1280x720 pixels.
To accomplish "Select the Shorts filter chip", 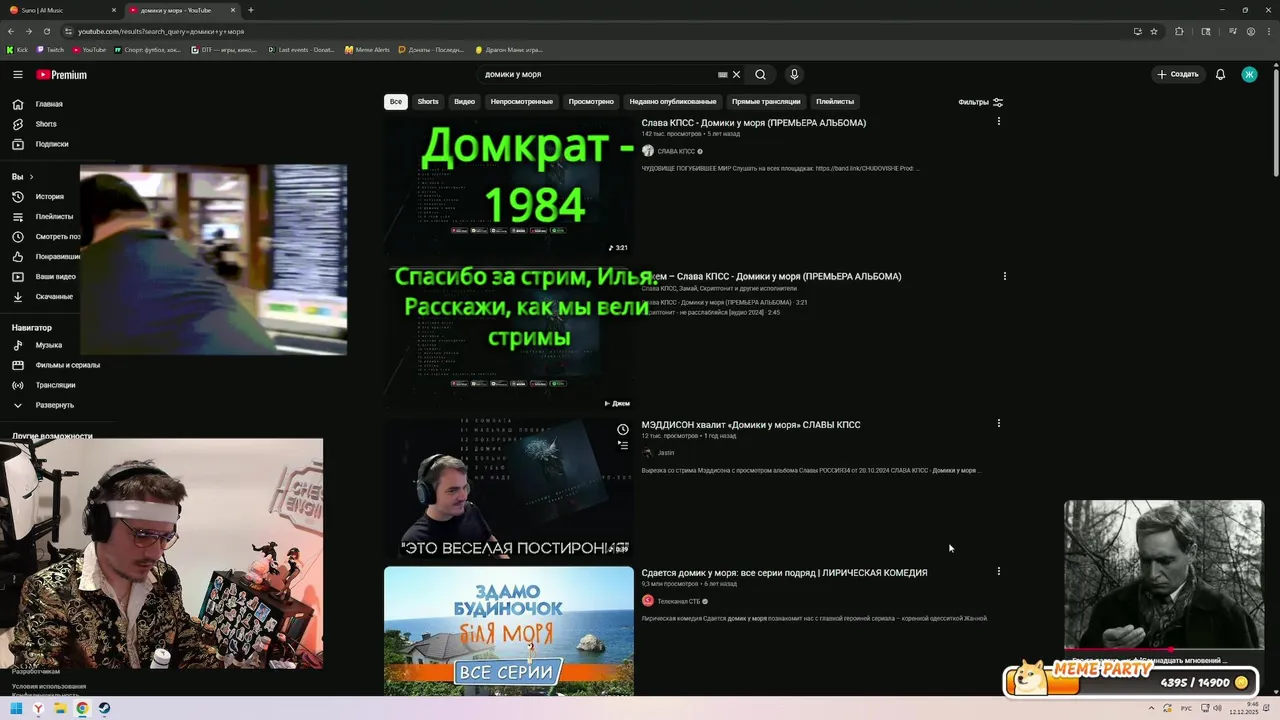I will (x=428, y=102).
